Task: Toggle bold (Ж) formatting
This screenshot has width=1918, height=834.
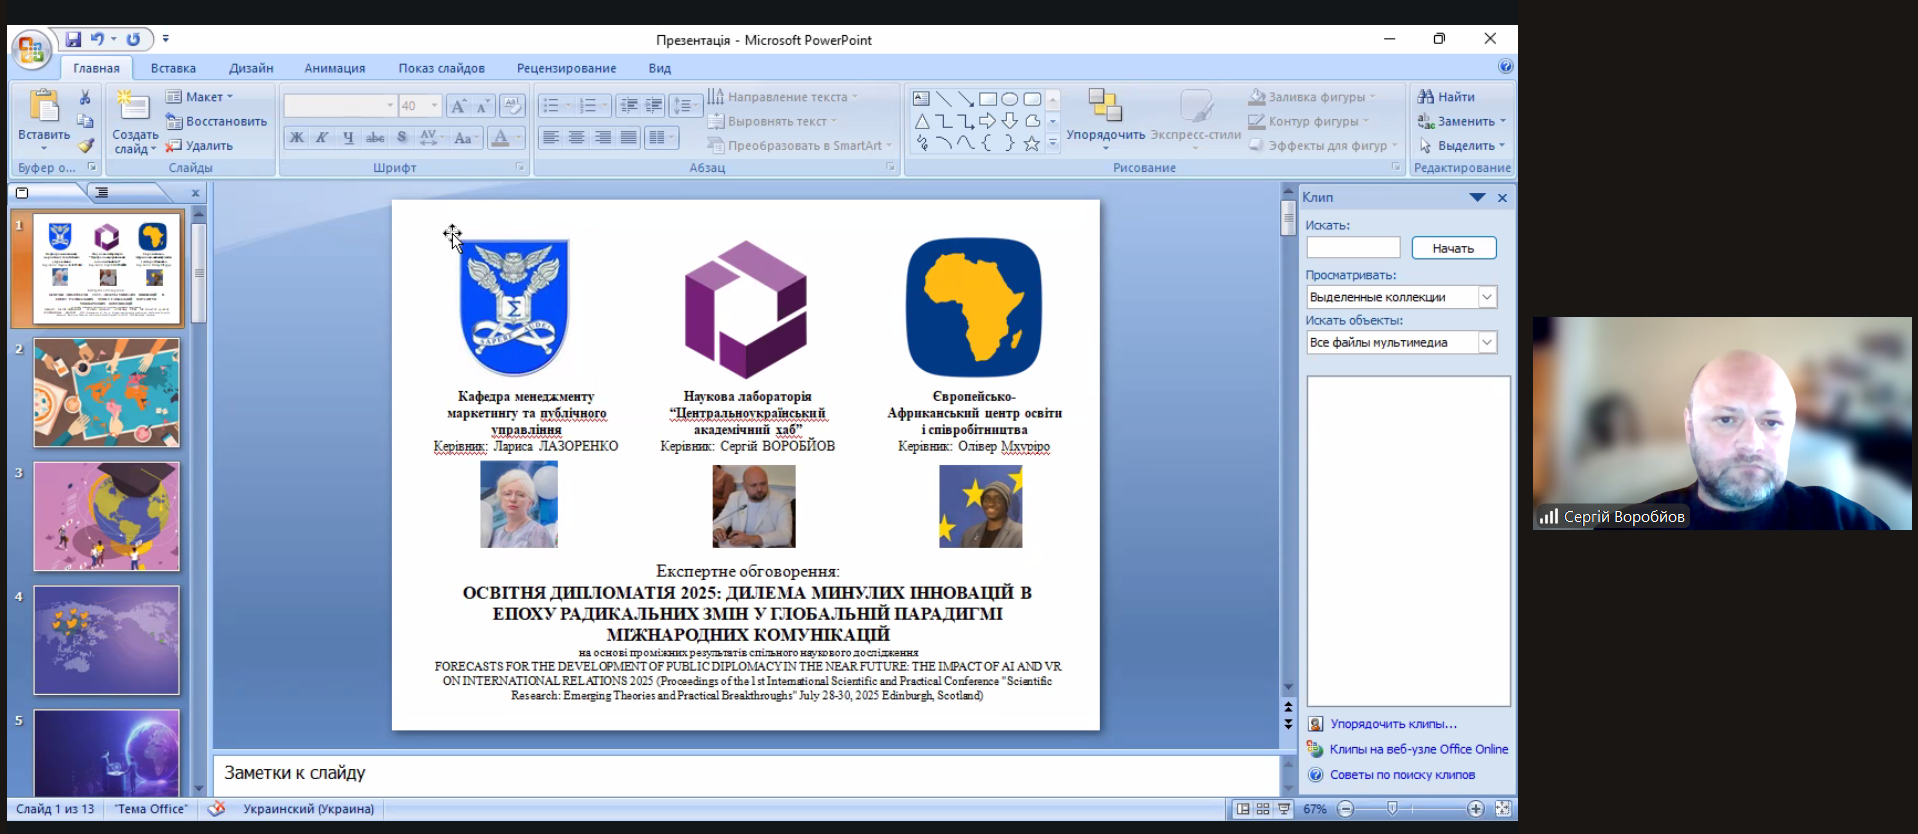Action: (x=296, y=138)
